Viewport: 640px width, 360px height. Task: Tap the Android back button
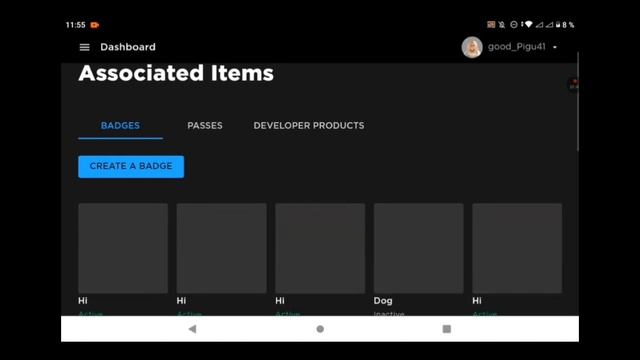[192, 329]
